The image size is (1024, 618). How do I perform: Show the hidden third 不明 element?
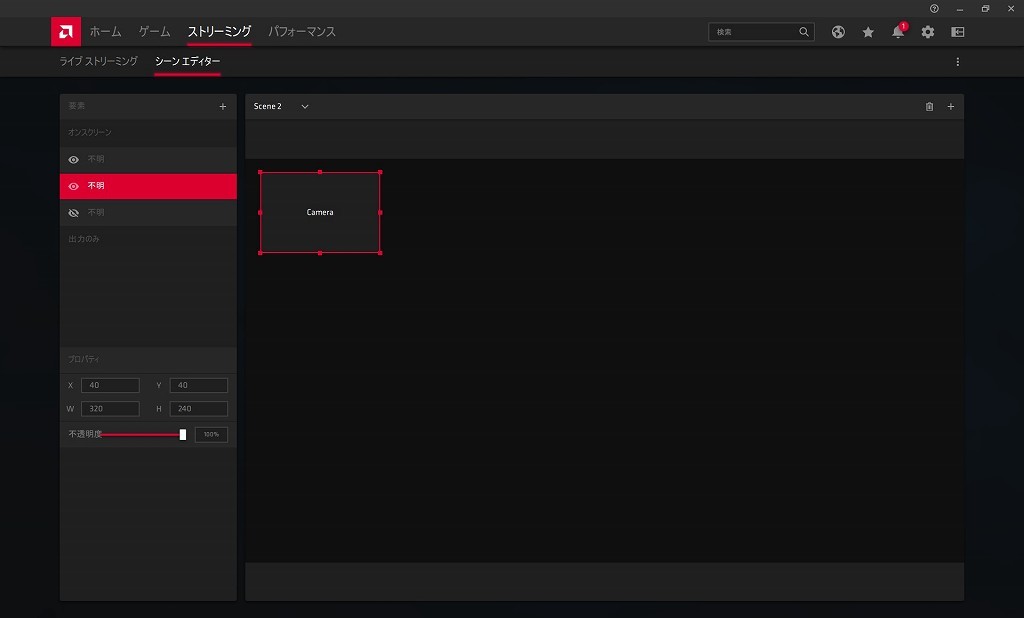click(73, 213)
